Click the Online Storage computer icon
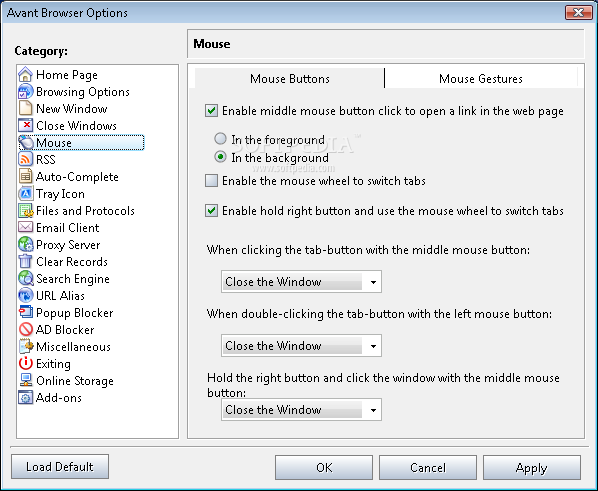 pos(26,380)
